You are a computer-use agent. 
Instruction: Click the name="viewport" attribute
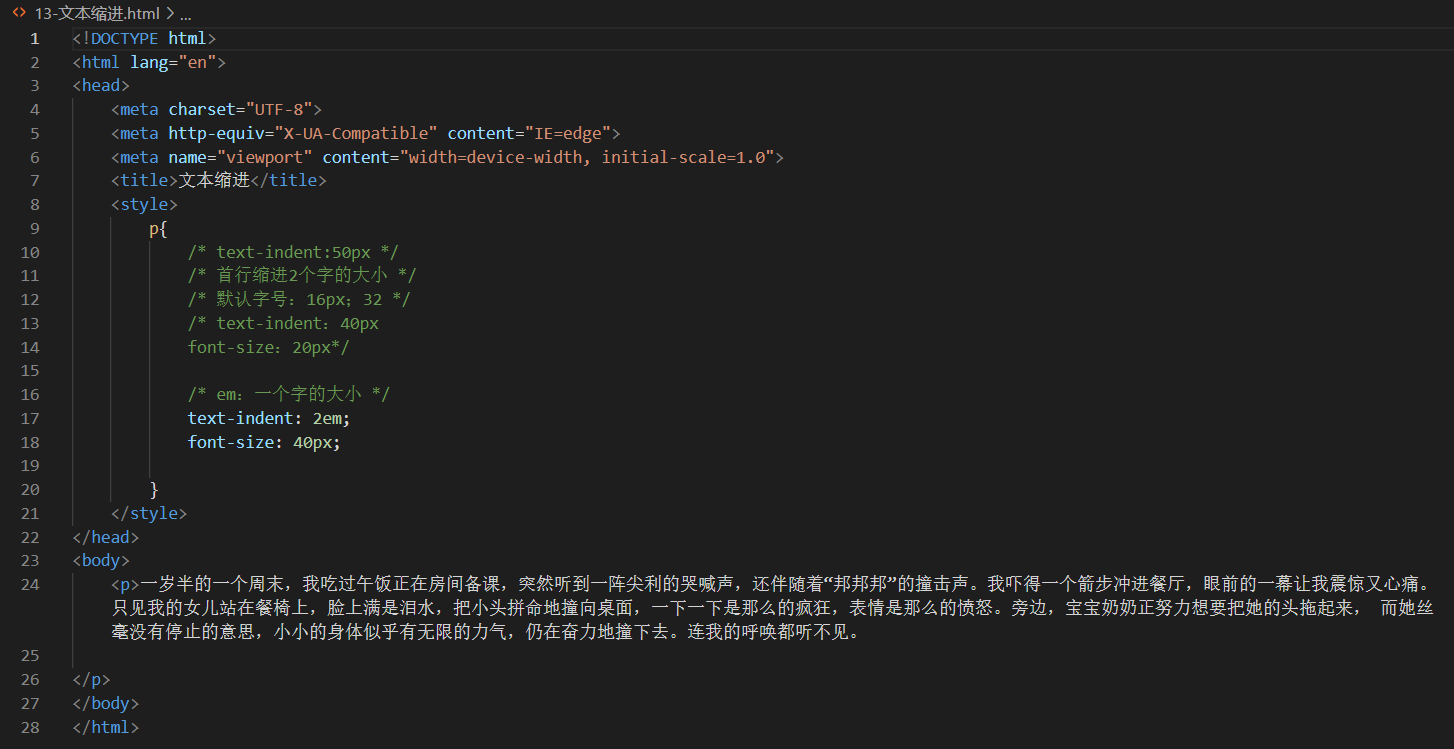click(240, 157)
